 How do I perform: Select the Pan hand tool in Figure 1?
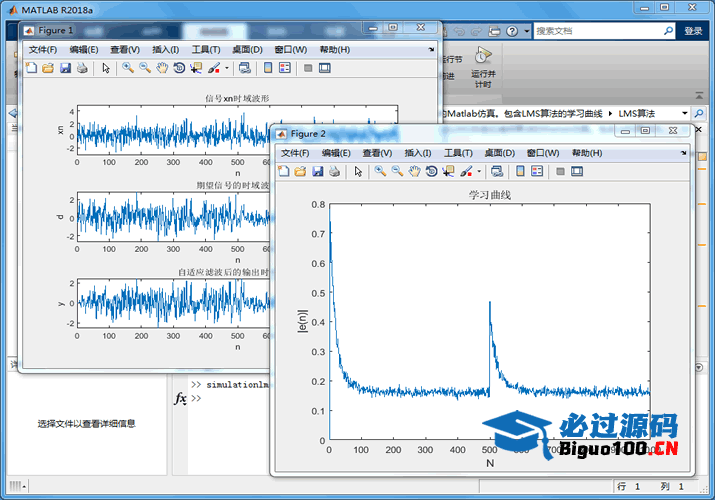tap(162, 68)
